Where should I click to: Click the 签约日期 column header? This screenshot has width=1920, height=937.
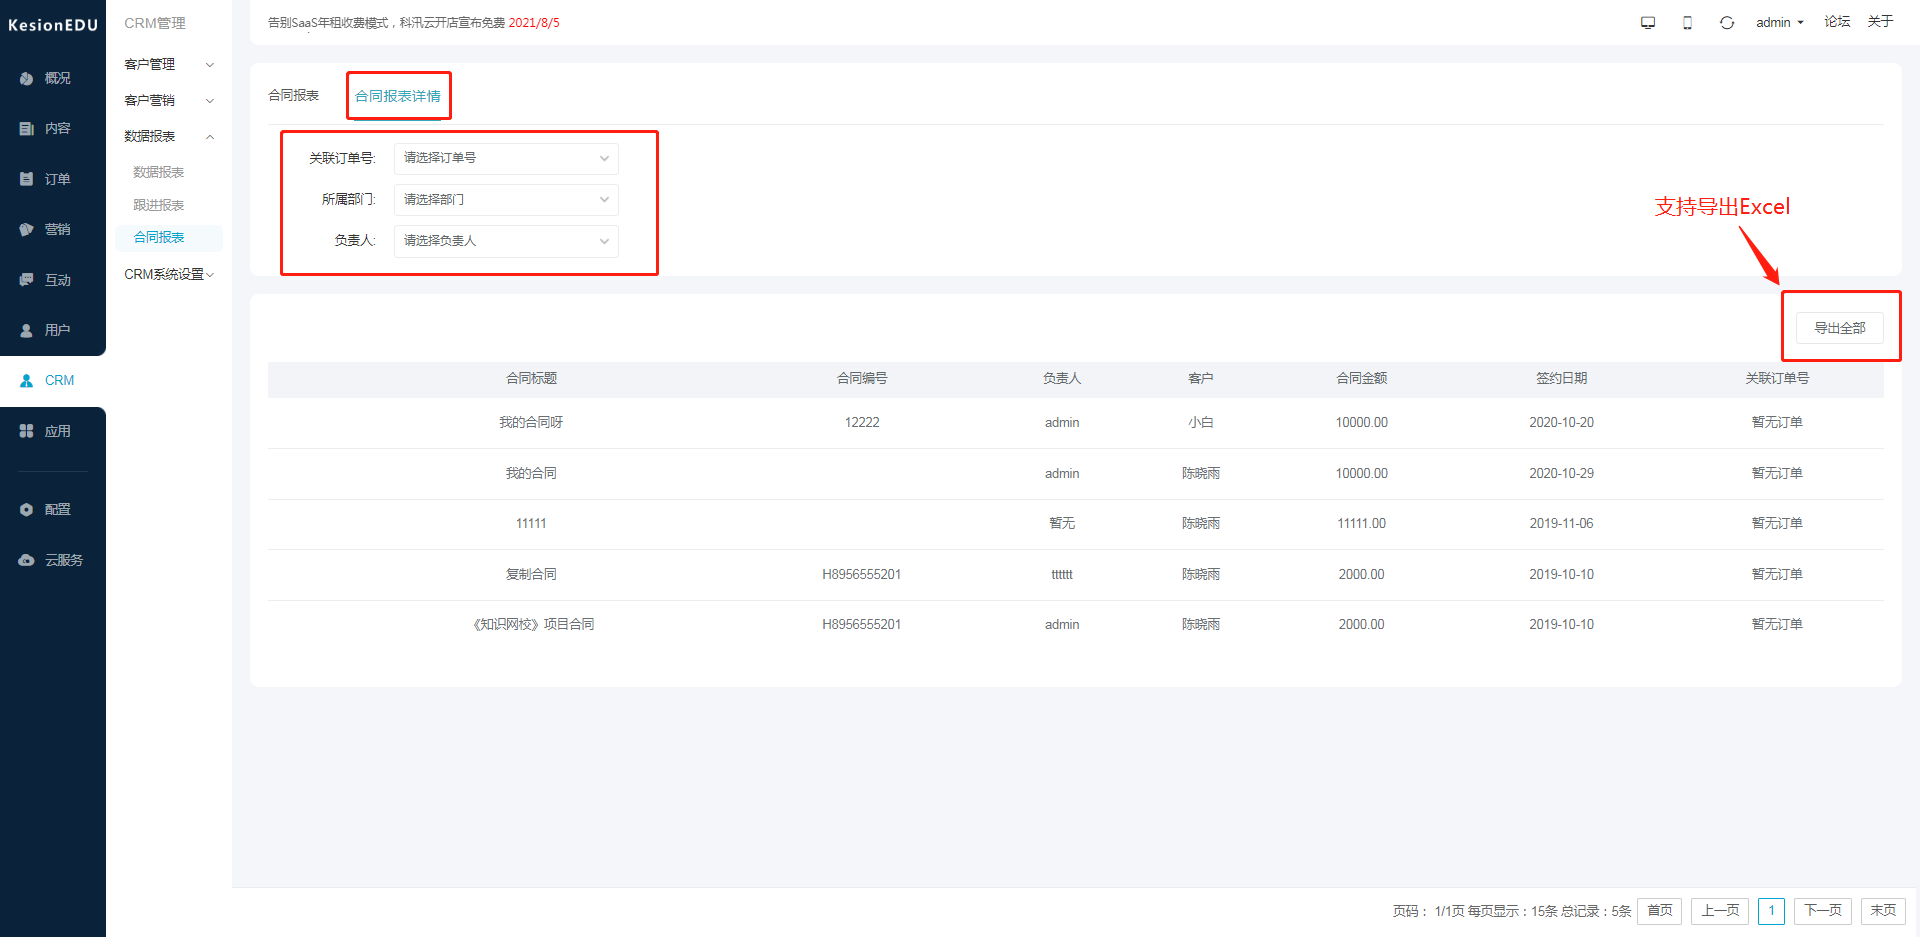click(1562, 378)
